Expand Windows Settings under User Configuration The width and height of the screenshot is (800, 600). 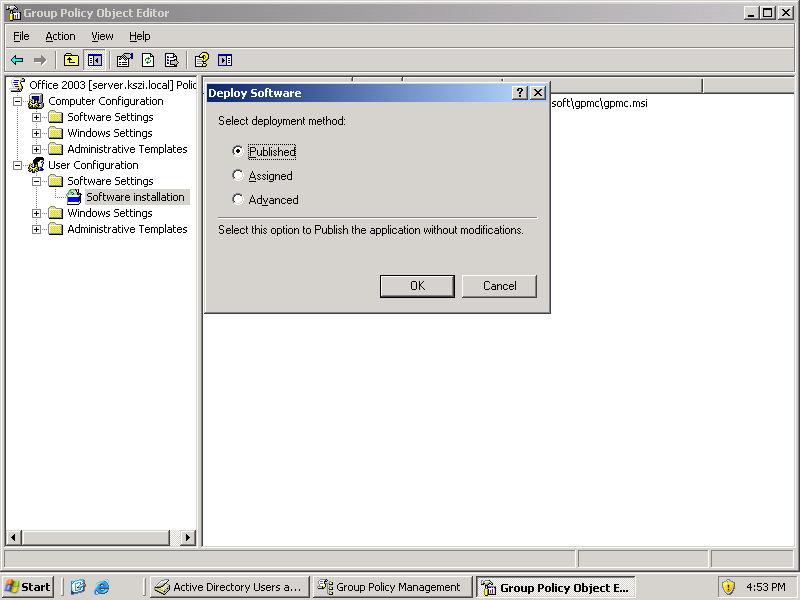tap(36, 213)
